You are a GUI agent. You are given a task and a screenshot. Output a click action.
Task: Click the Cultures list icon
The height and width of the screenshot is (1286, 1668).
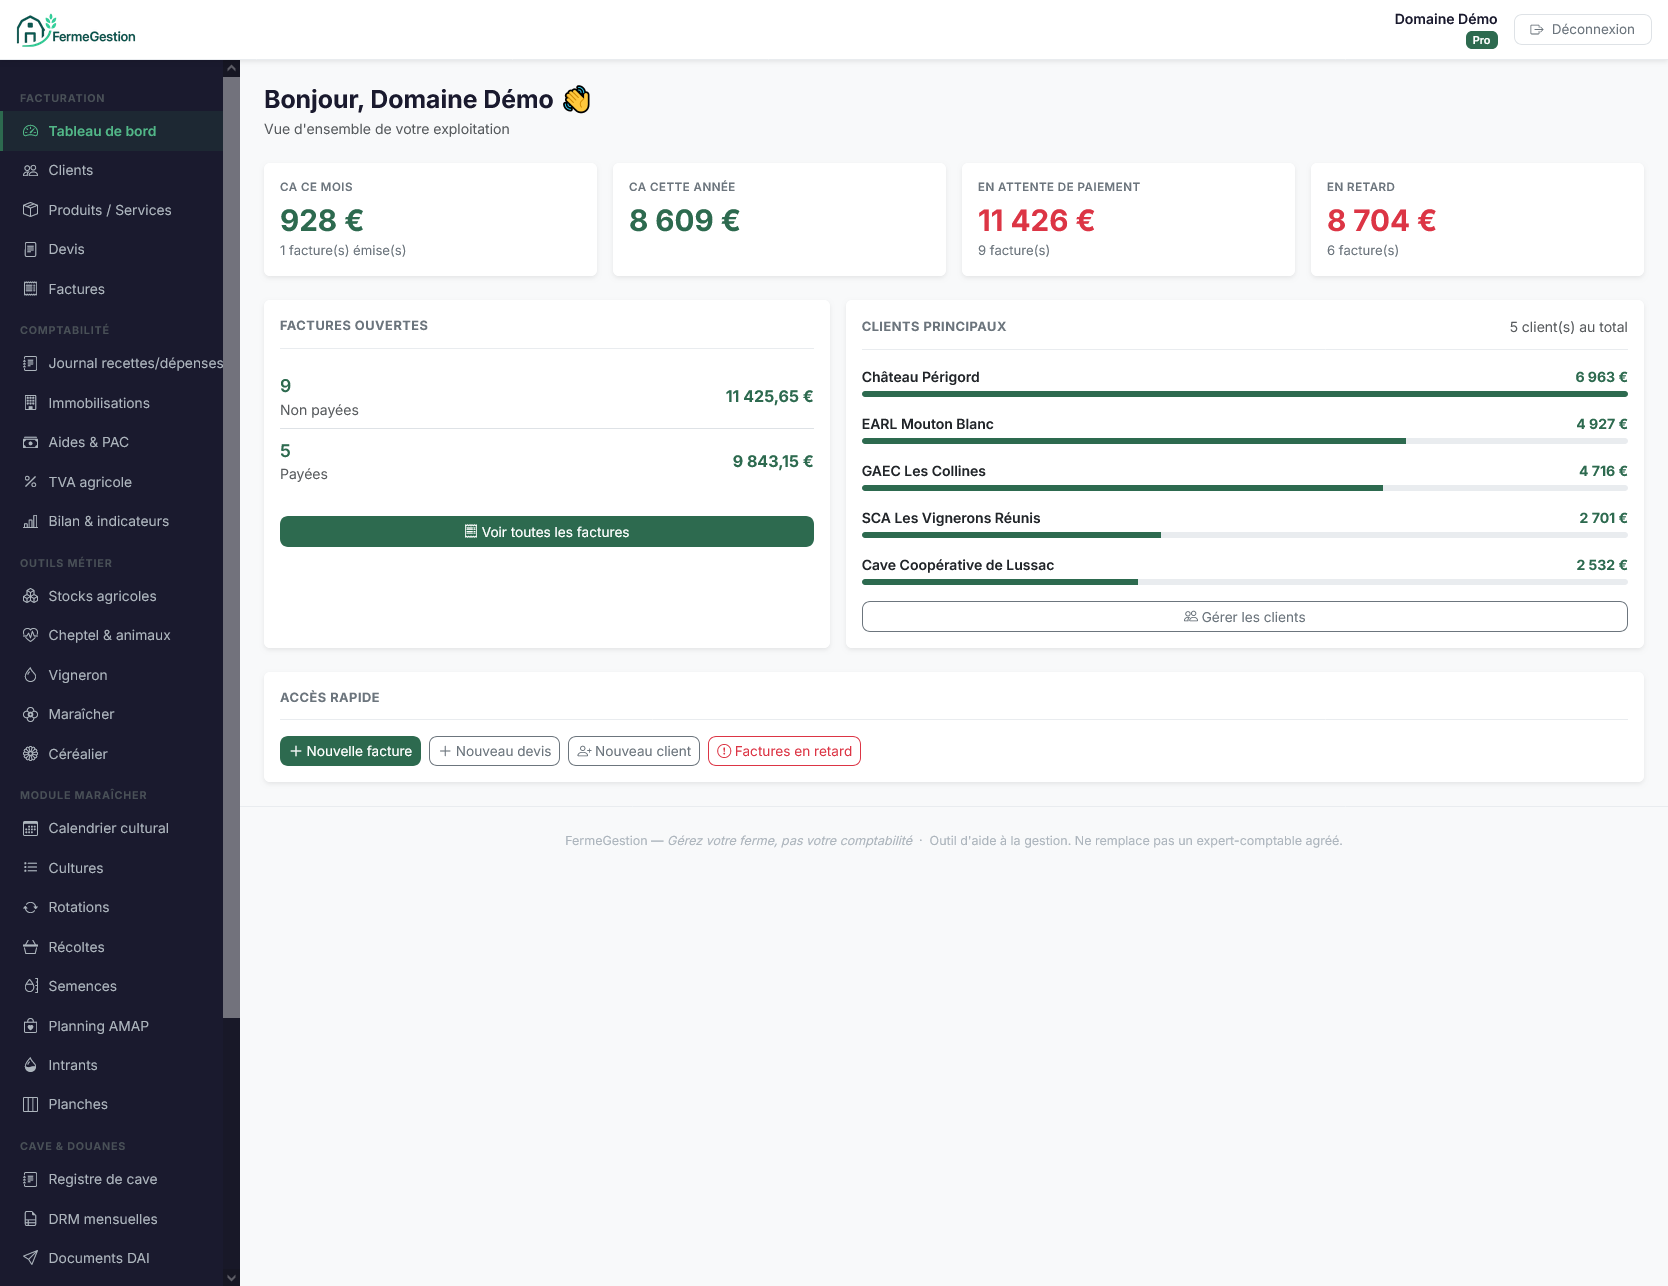point(30,868)
